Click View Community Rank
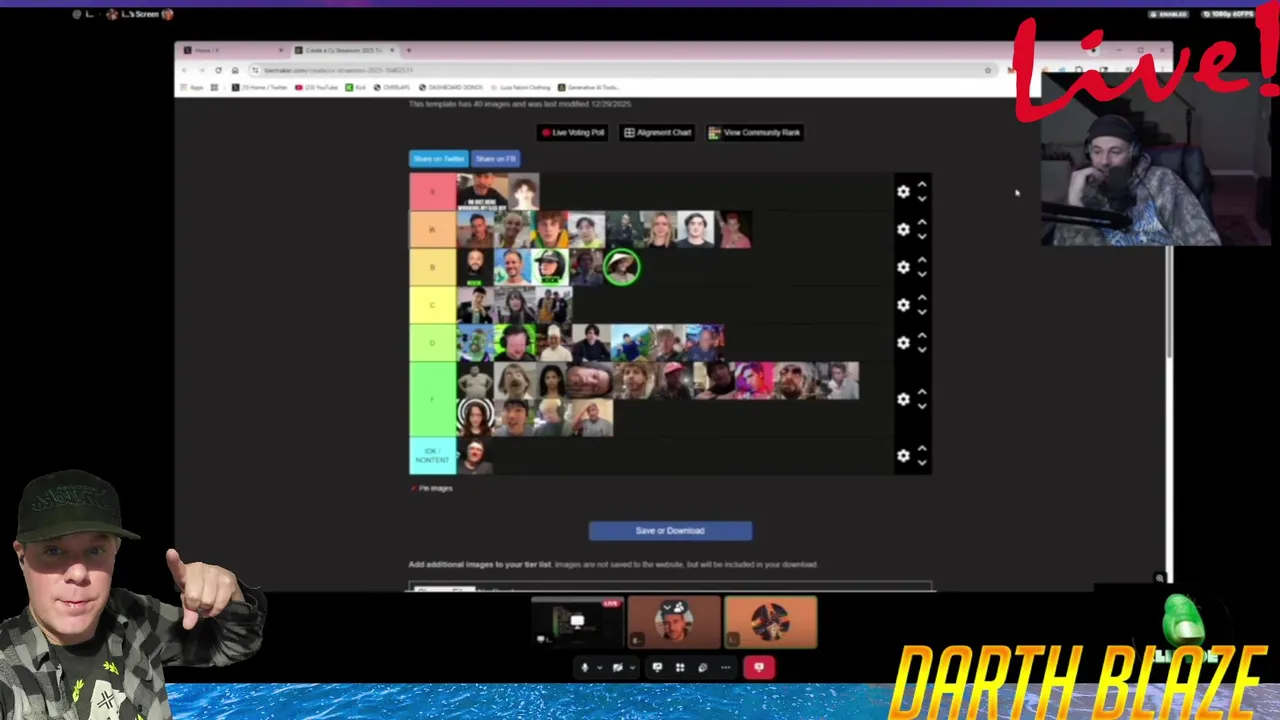Screen dimensions: 1280x720 755,132
